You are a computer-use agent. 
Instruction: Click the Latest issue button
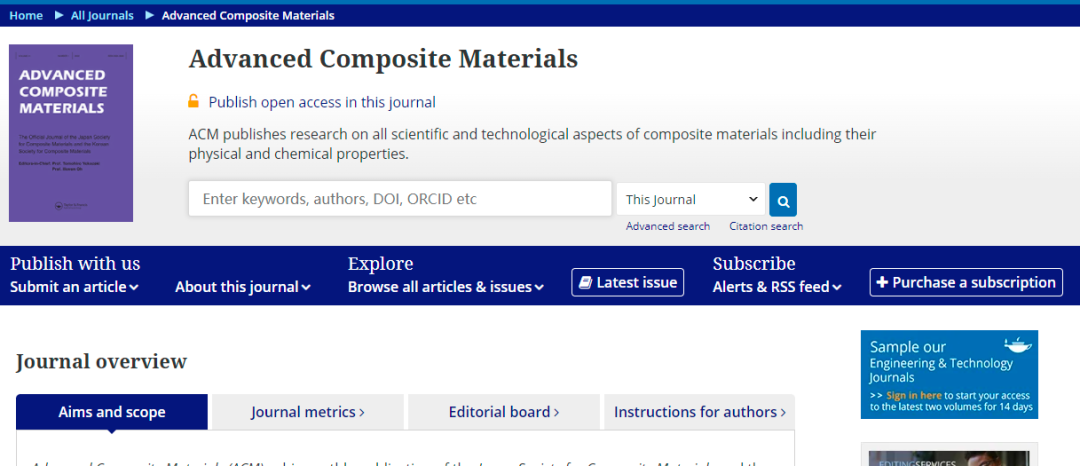[628, 283]
